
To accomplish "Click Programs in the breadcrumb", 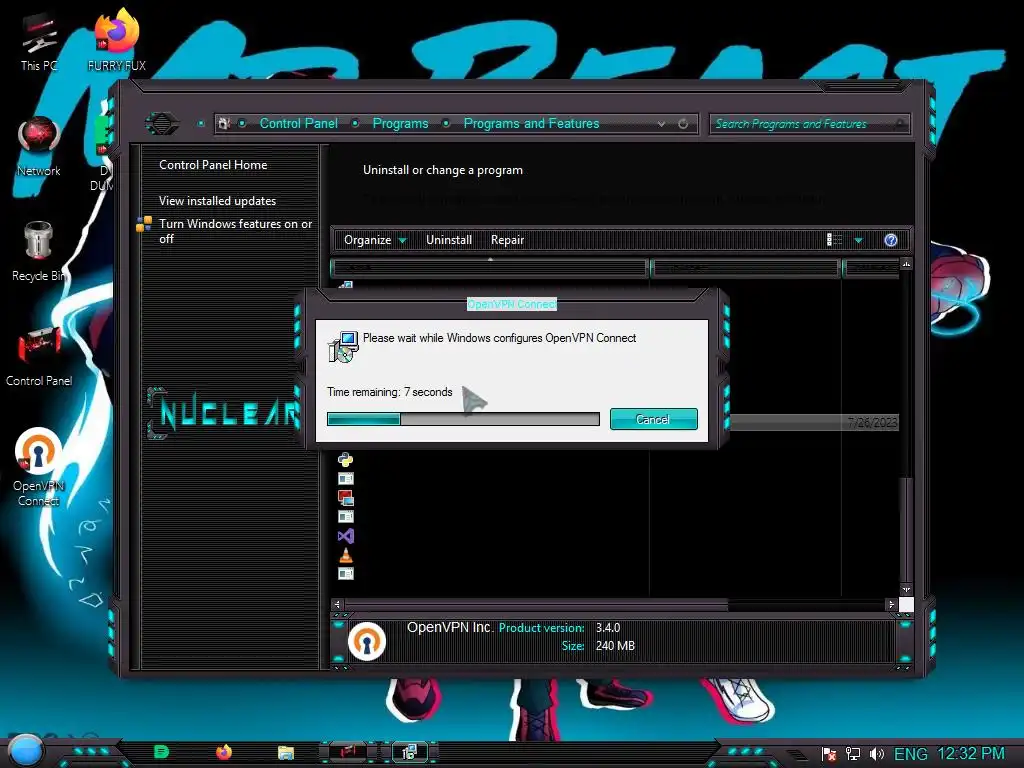I will (x=400, y=123).
